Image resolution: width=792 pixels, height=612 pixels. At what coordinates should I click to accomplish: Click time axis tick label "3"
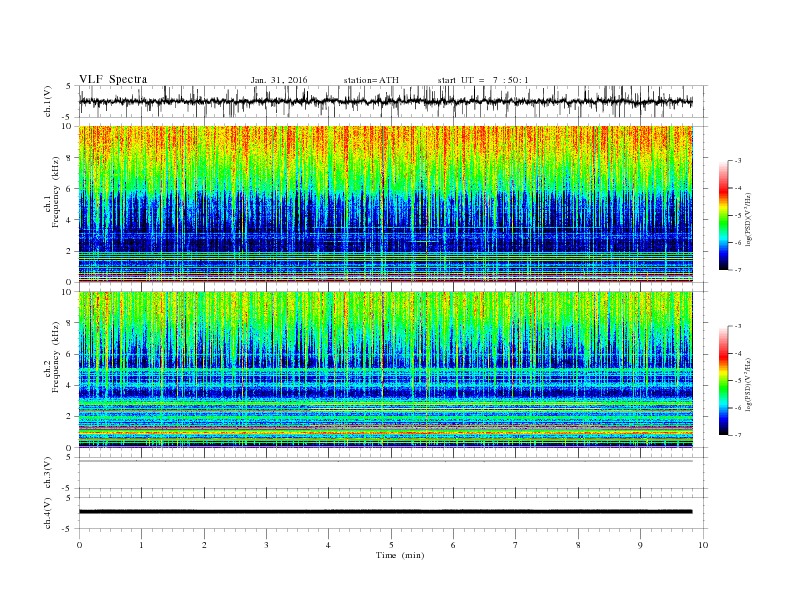(267, 545)
